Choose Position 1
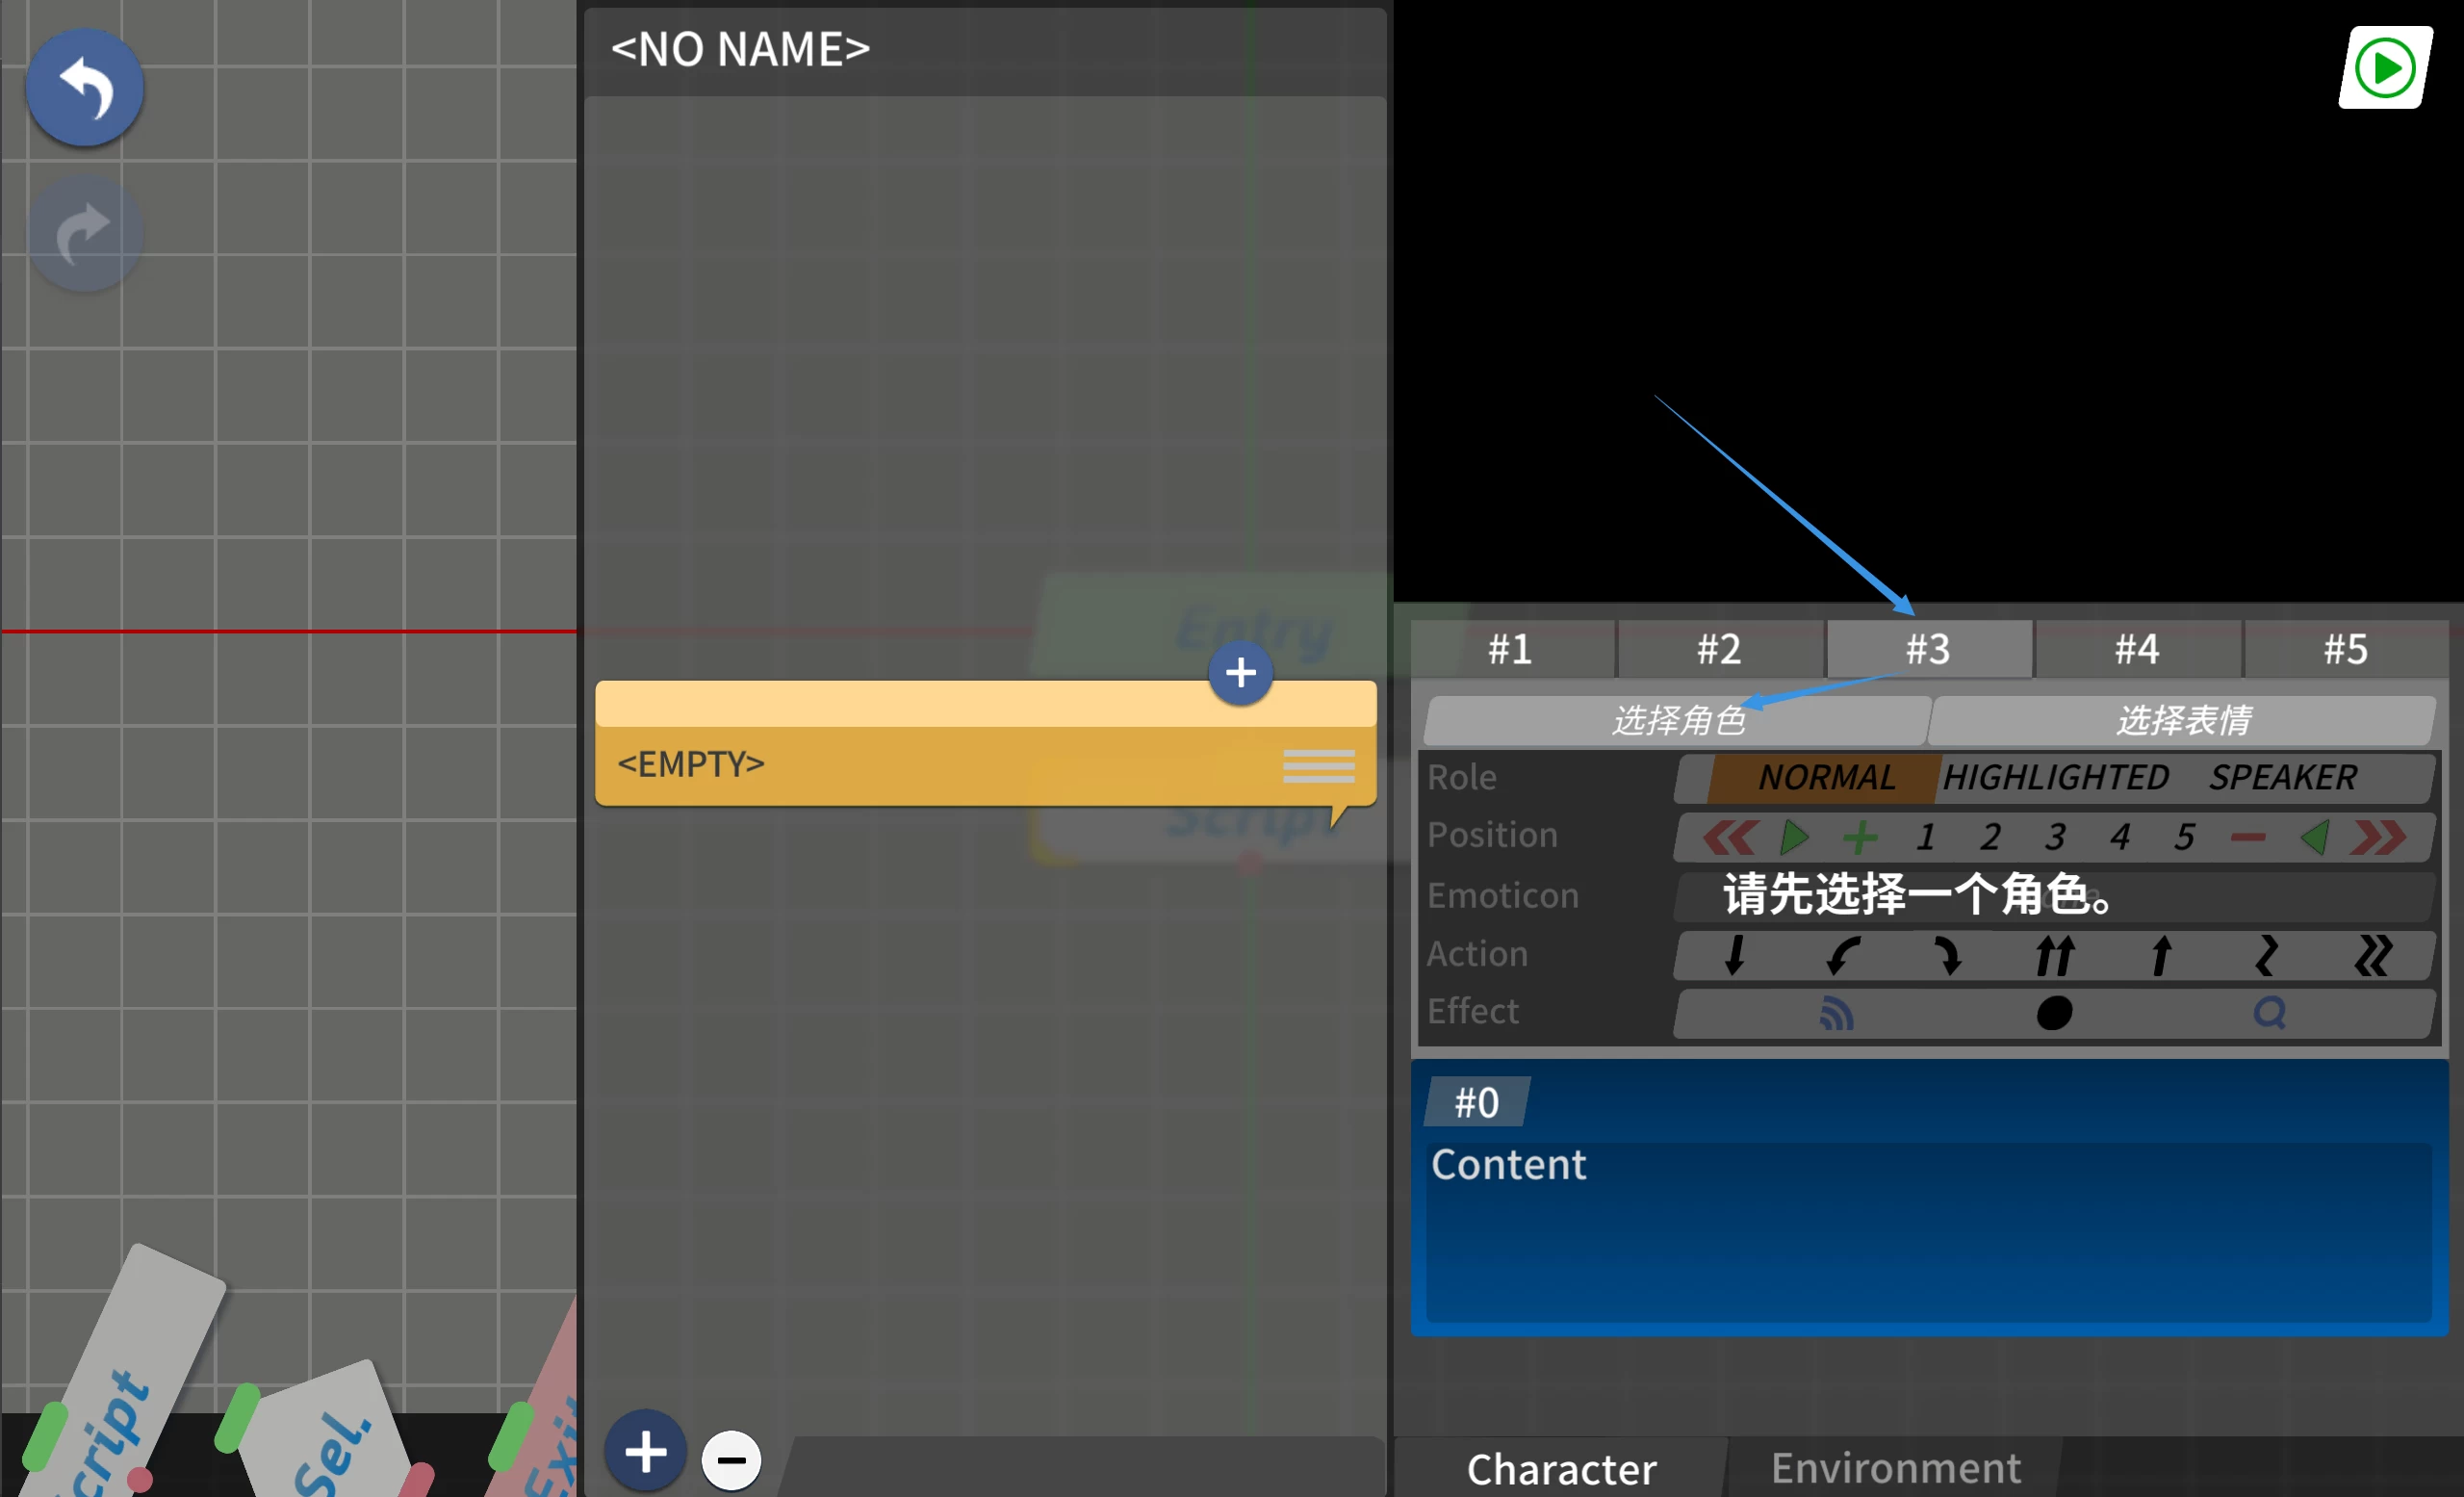2464x1497 pixels. pos(1925,837)
